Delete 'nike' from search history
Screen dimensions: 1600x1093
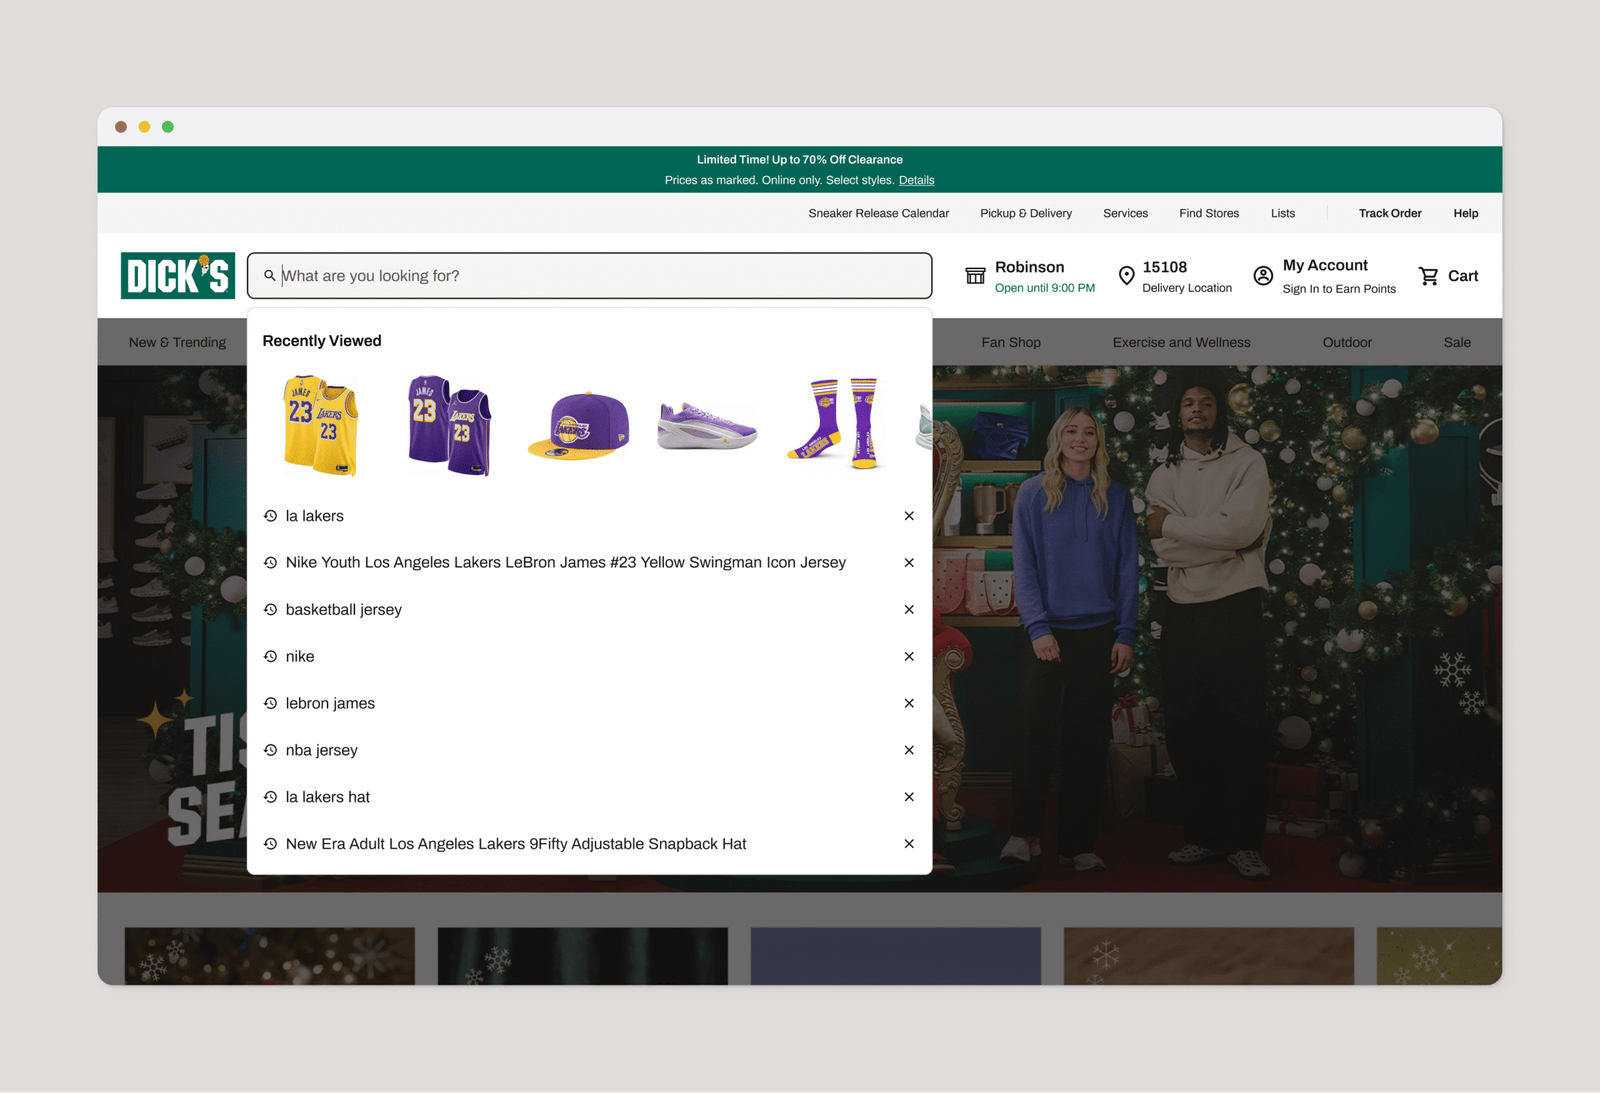point(909,657)
